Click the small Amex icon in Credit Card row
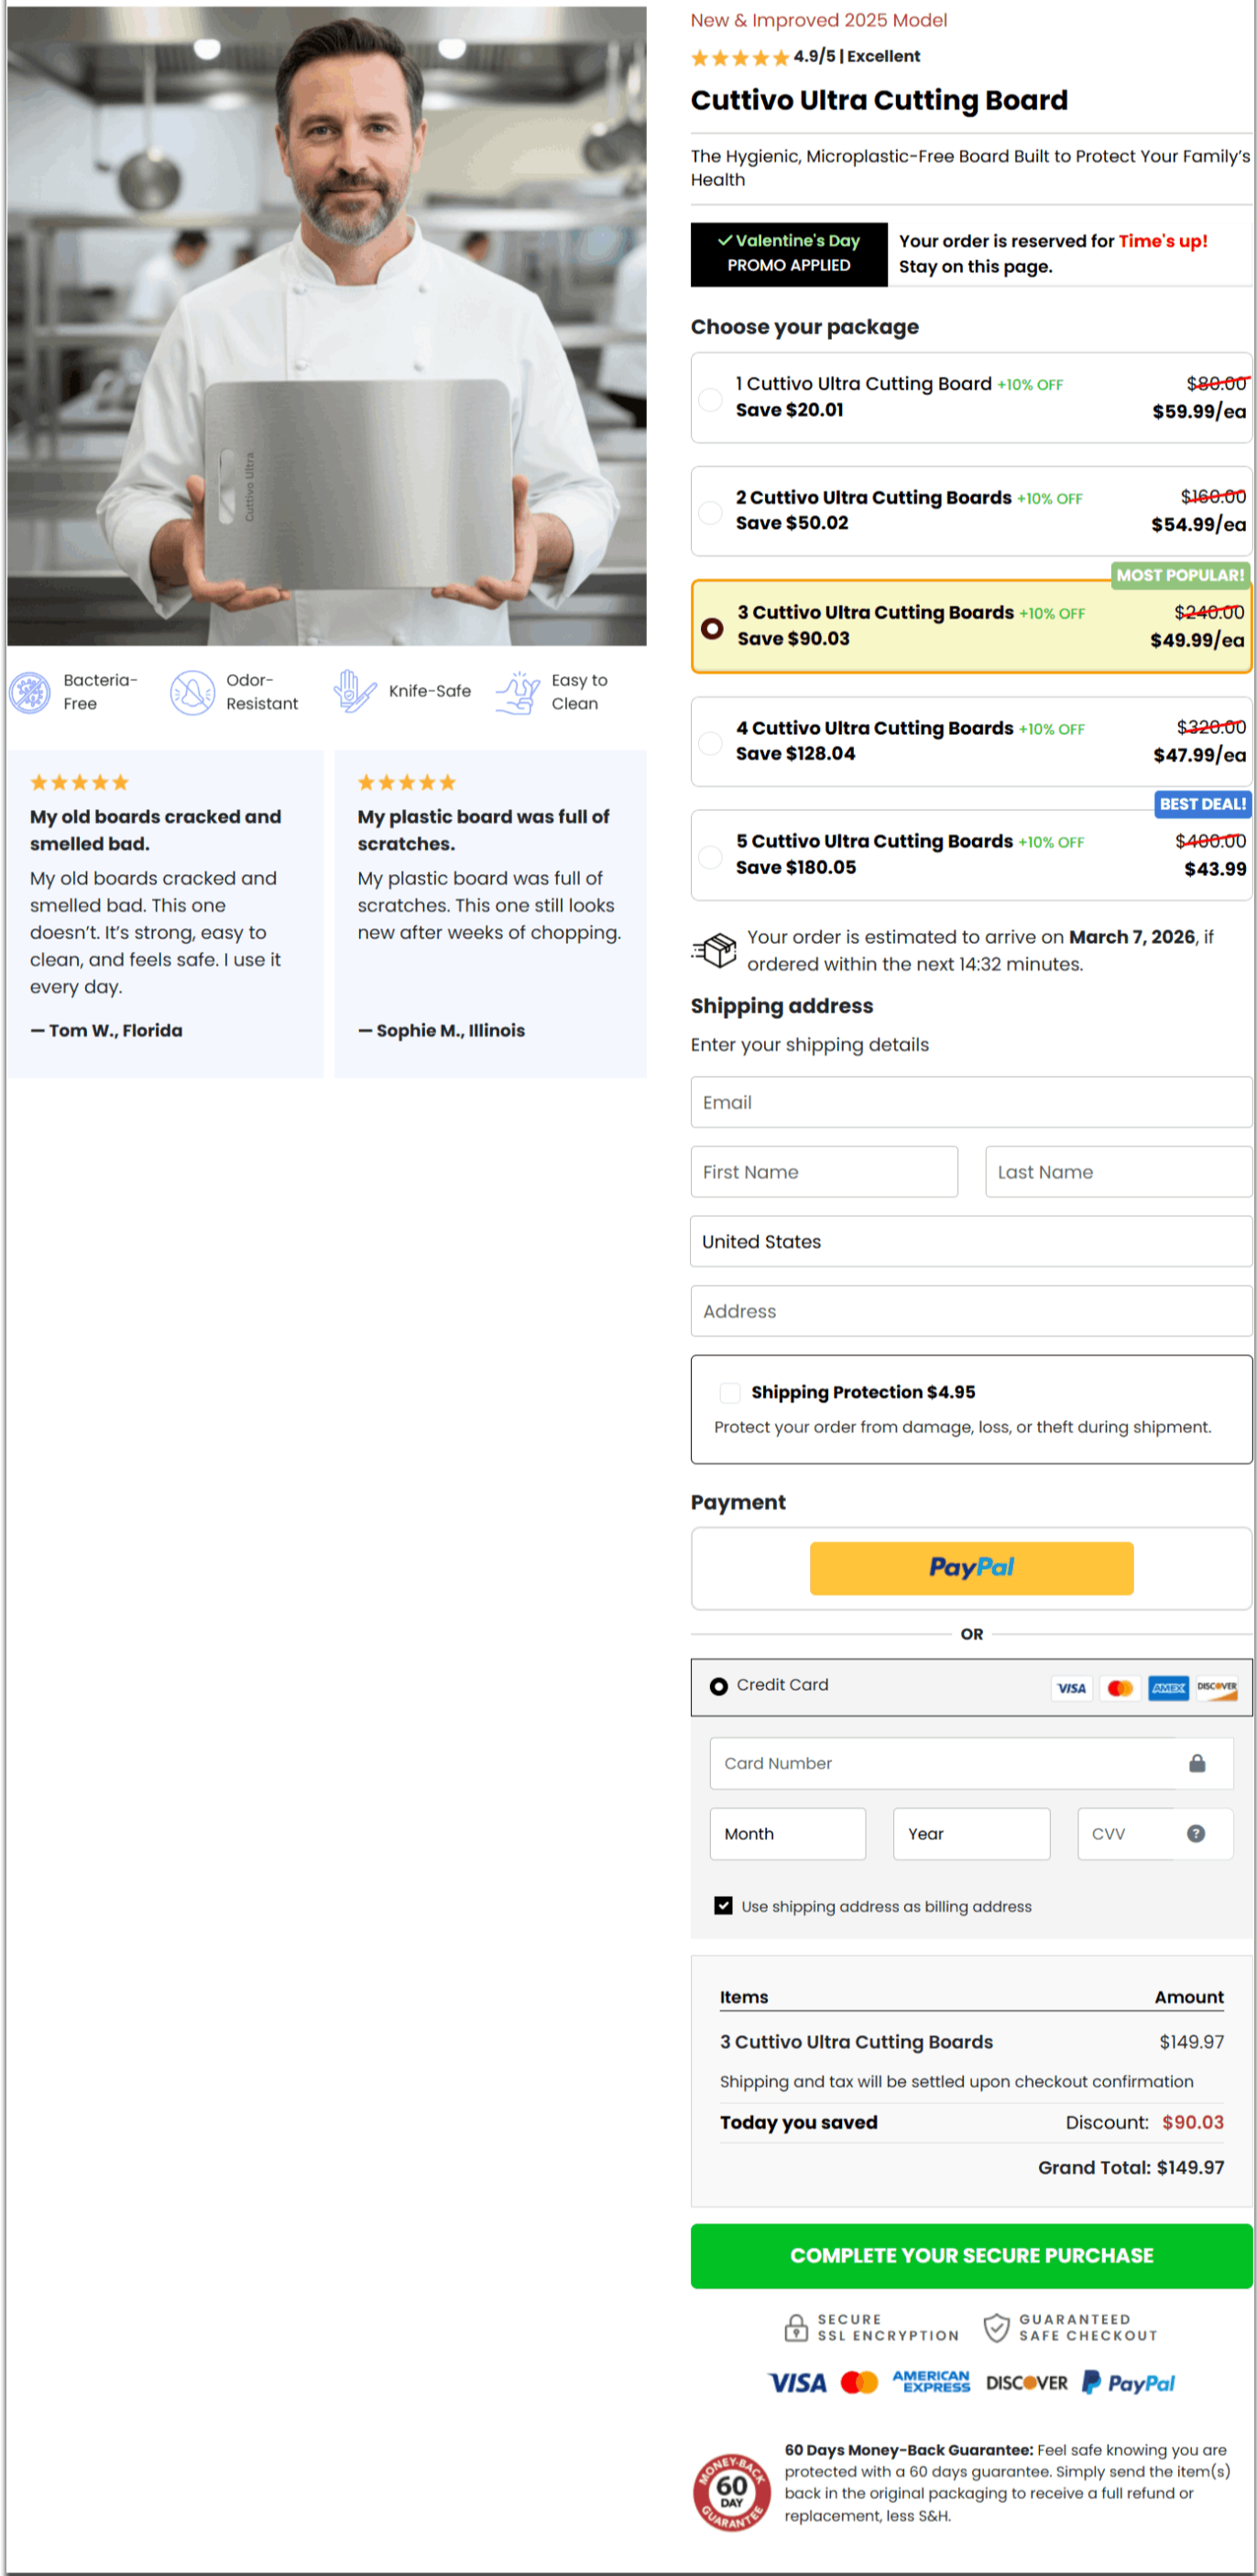Viewport: 1257px width, 2576px height. click(1169, 1688)
